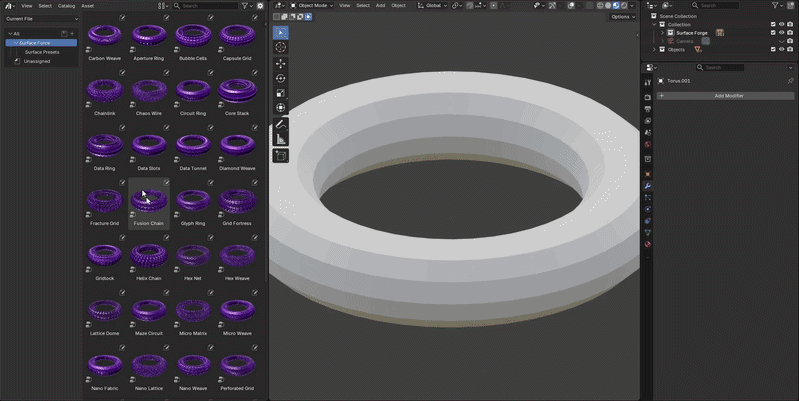Open the Add menu in viewport header

tap(380, 6)
